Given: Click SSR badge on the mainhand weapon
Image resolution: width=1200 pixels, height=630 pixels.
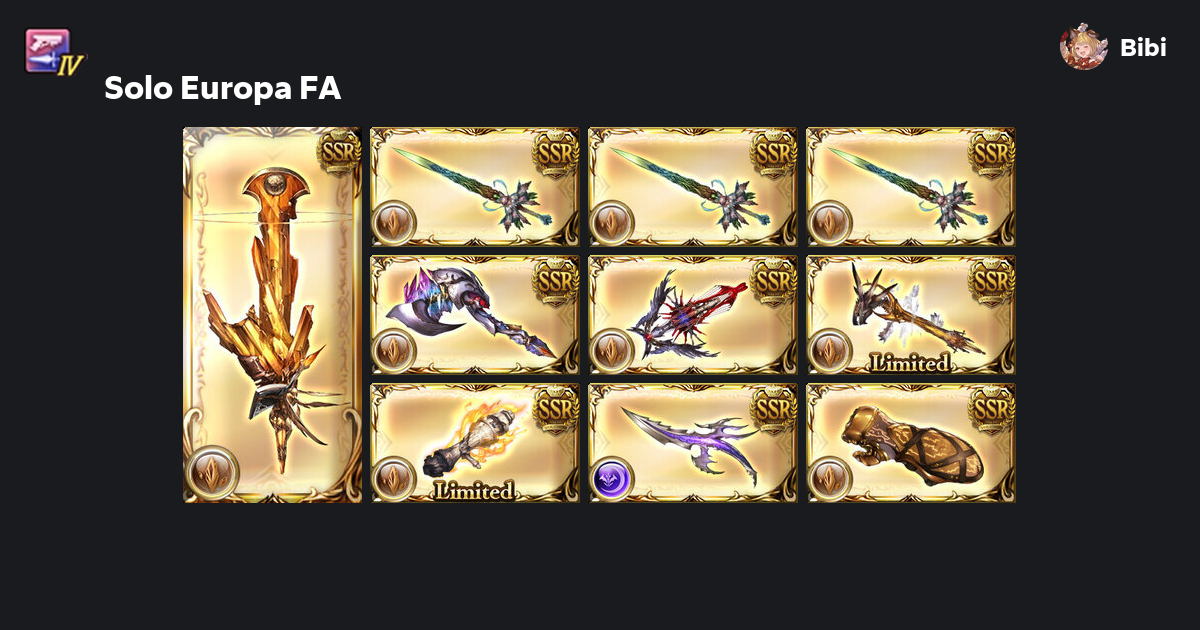Looking at the screenshot, I should tap(339, 152).
